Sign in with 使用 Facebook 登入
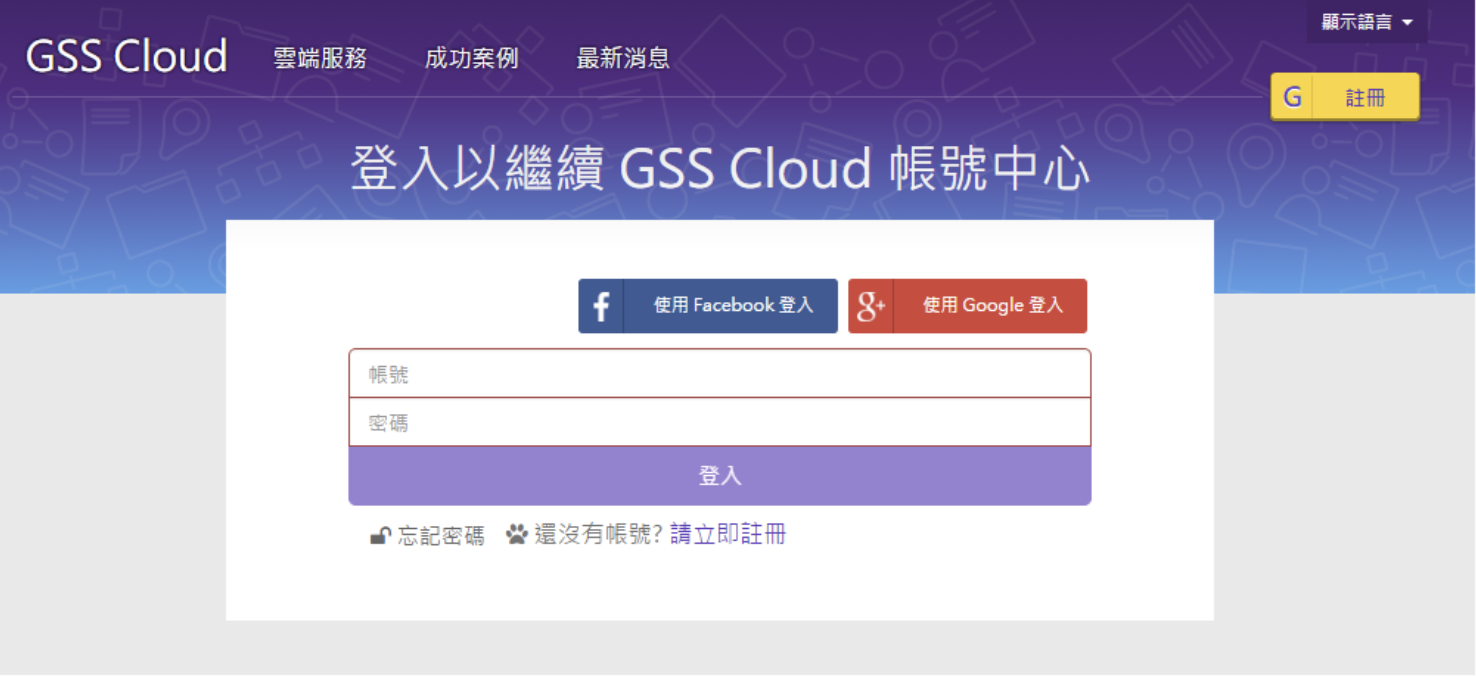This screenshot has height=676, width=1476. pos(732,306)
